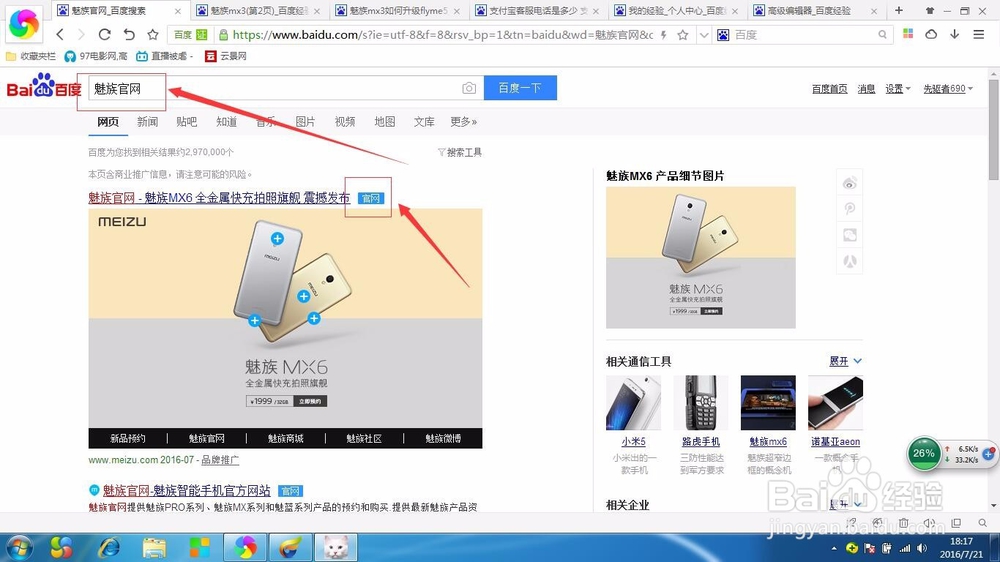This screenshot has width=1000, height=562.
Task: Click the 魅族MX6 产品细节图片 image
Action: click(x=701, y=257)
